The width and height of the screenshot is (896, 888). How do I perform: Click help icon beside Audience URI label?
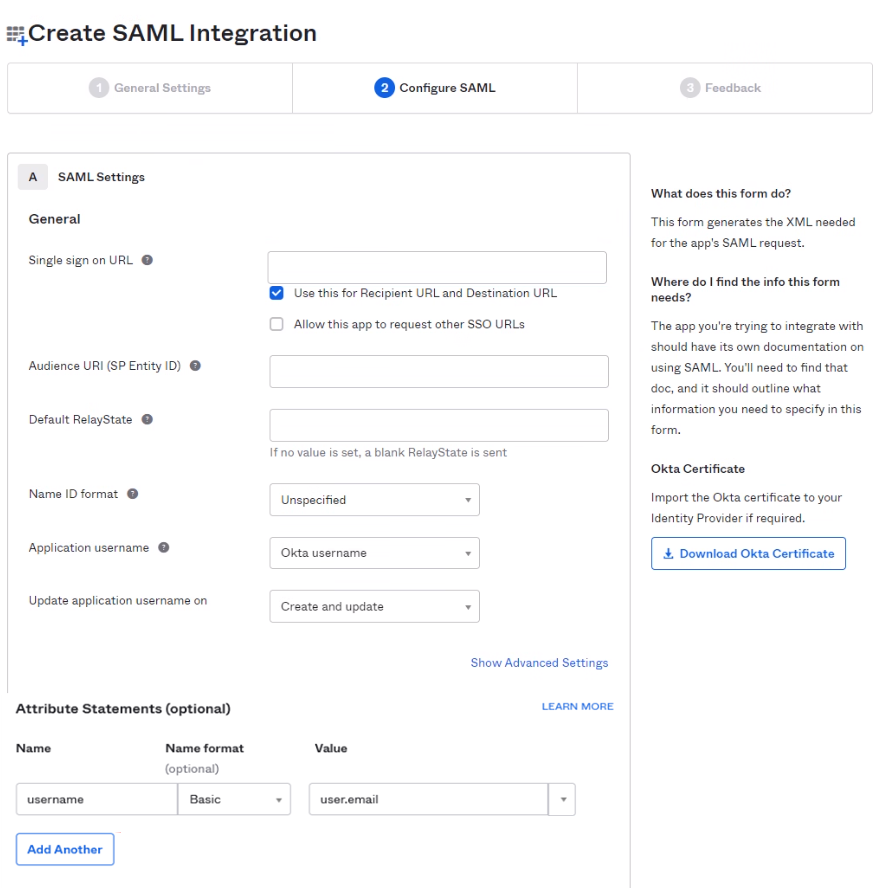(x=195, y=366)
